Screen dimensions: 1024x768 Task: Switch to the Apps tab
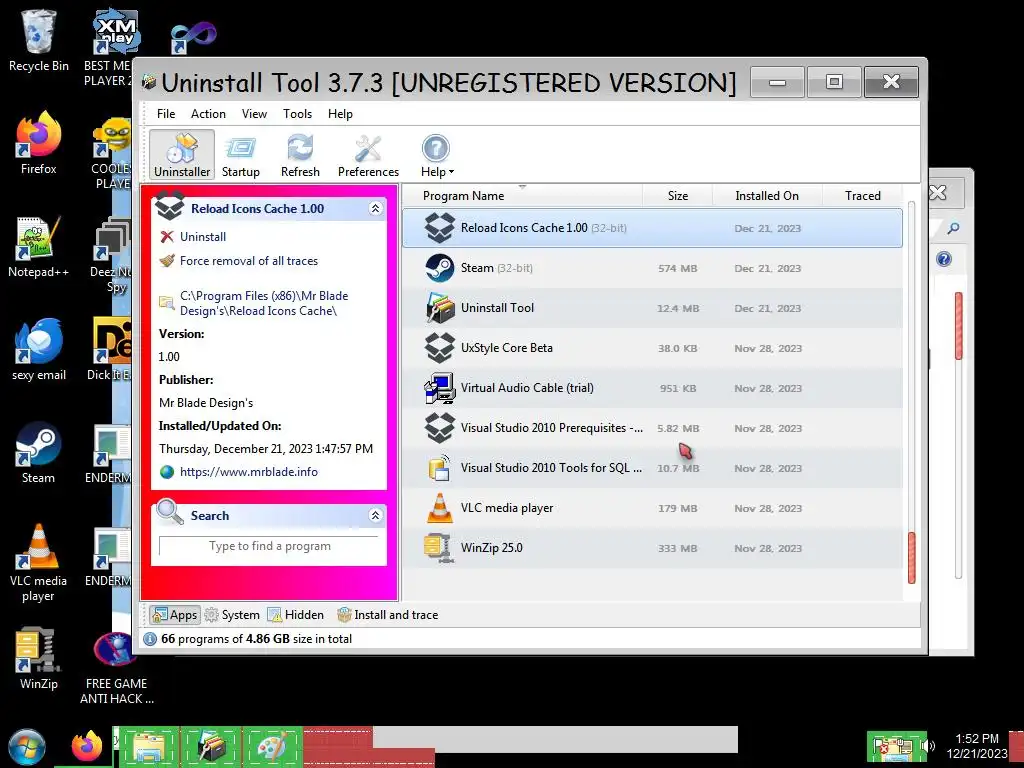(174, 615)
